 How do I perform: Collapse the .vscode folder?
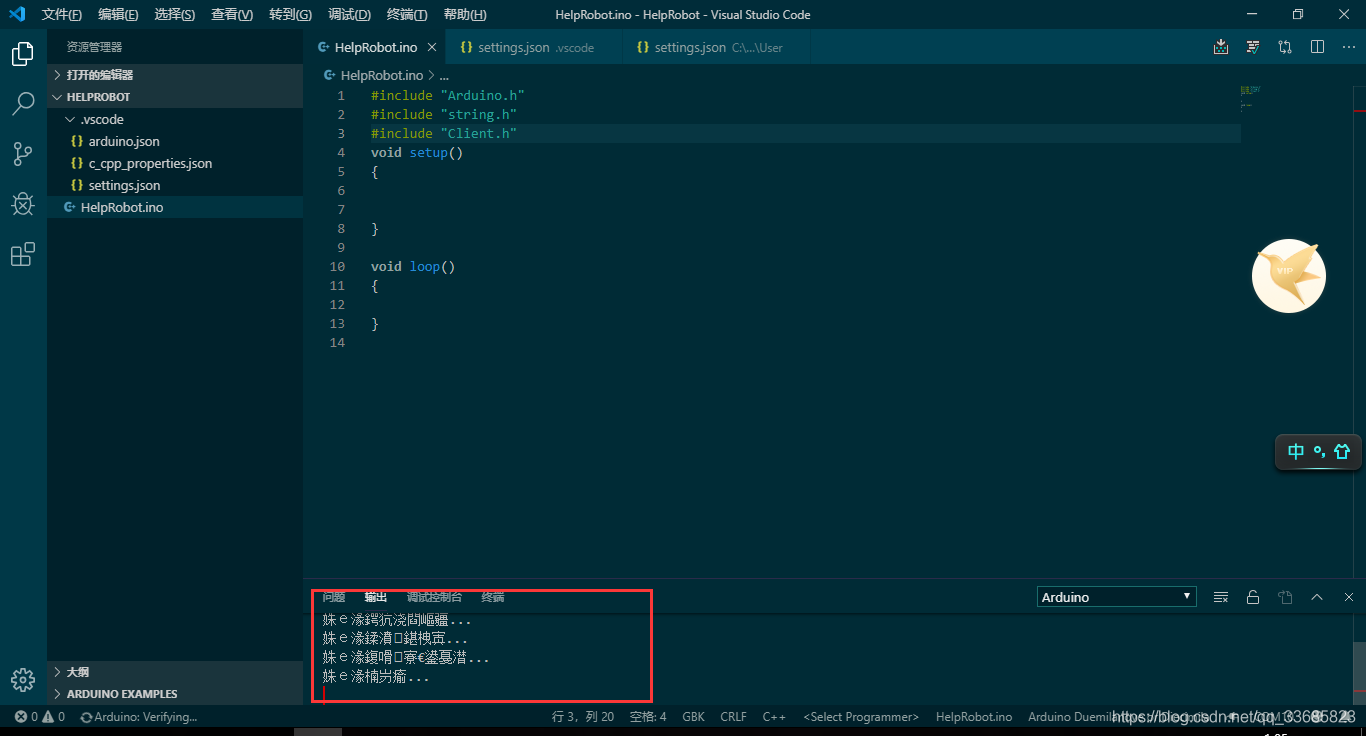click(x=175, y=119)
